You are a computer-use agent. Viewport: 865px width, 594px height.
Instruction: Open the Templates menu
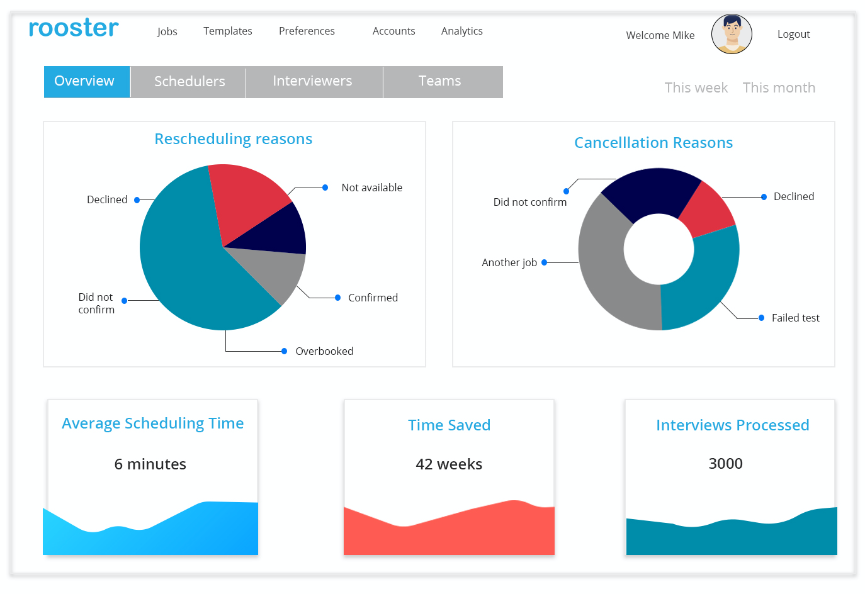(x=228, y=31)
